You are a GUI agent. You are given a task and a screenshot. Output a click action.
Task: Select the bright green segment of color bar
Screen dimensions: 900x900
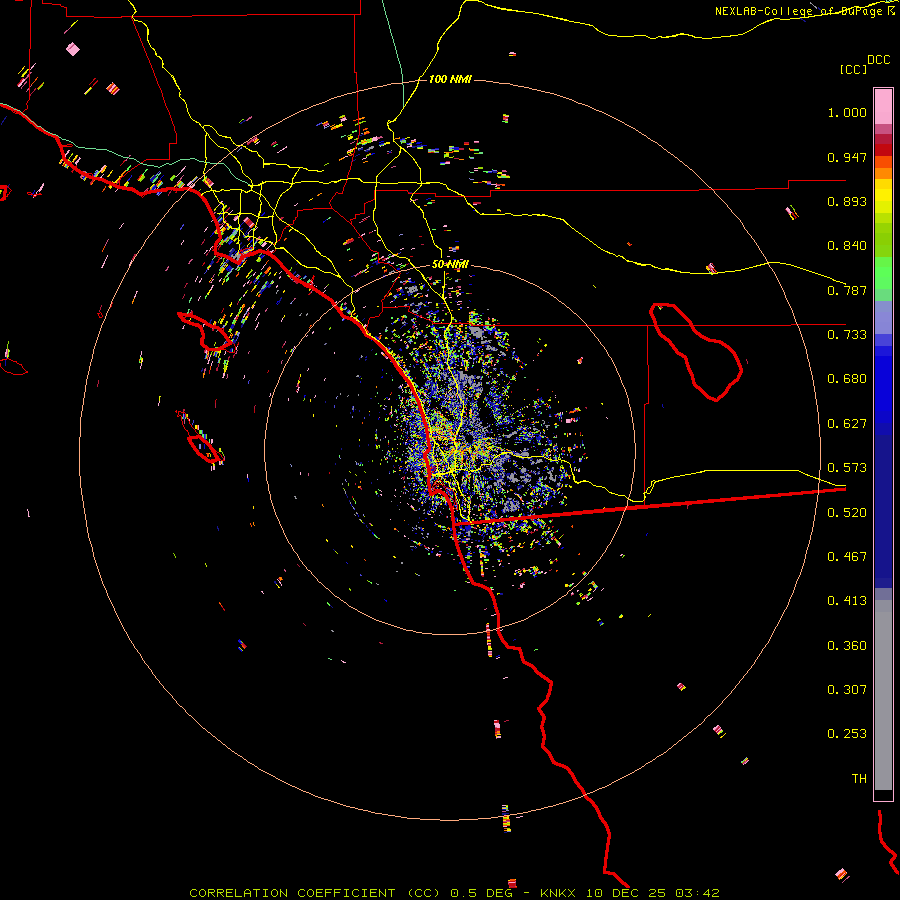click(883, 273)
